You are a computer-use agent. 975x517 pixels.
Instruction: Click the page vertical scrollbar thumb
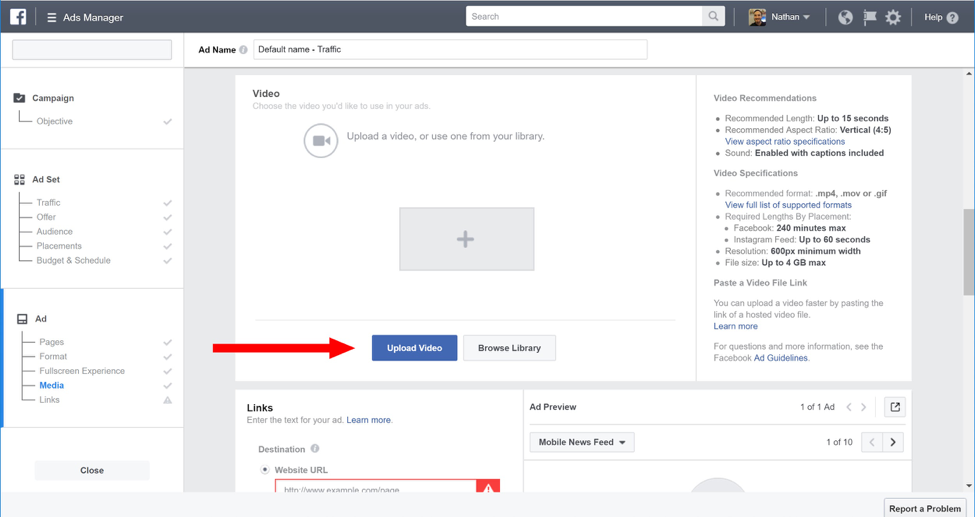tap(969, 252)
